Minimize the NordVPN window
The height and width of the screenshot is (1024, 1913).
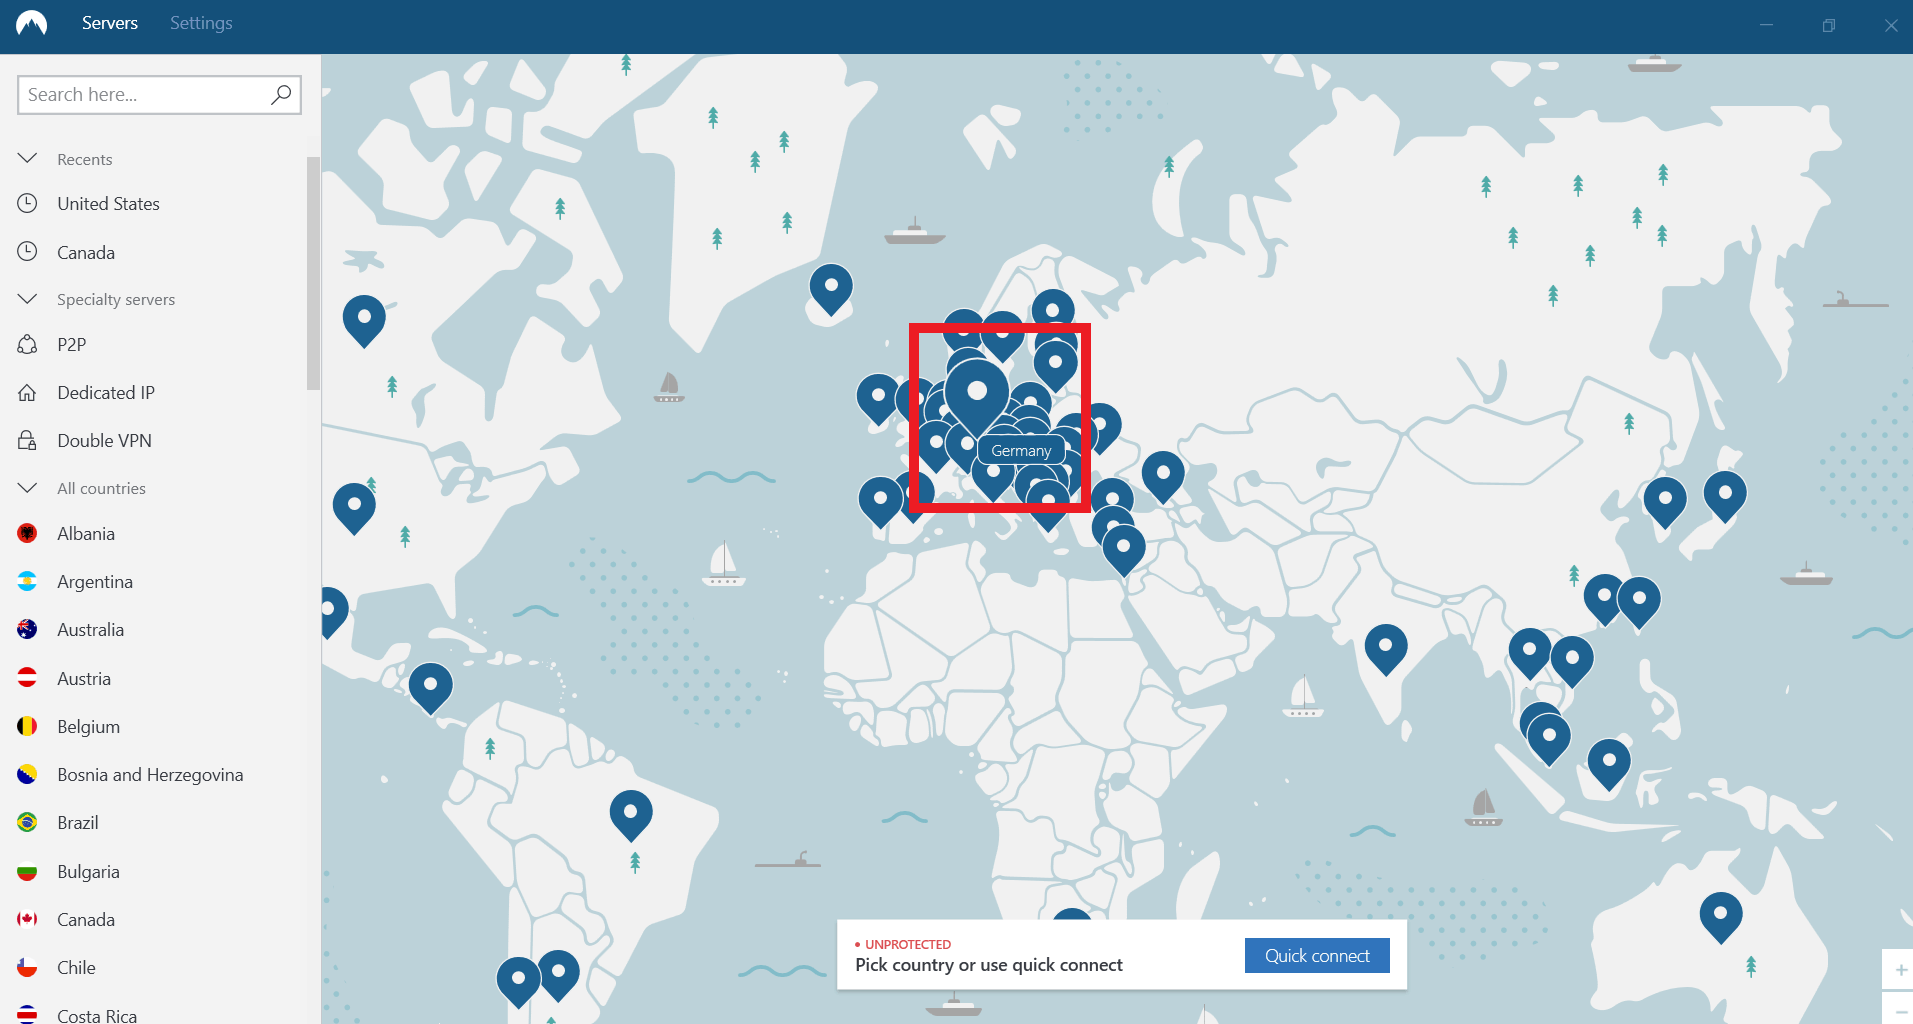[1767, 26]
